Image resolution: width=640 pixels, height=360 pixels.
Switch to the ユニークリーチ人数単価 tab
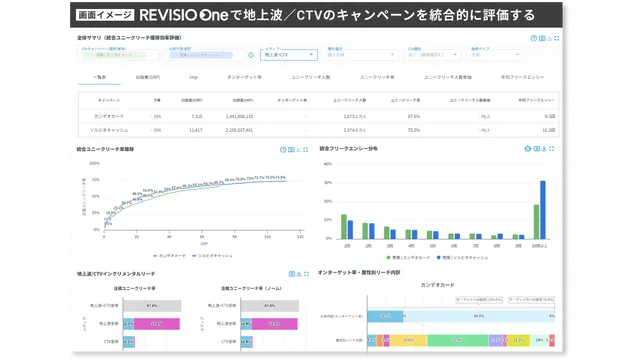(x=447, y=77)
